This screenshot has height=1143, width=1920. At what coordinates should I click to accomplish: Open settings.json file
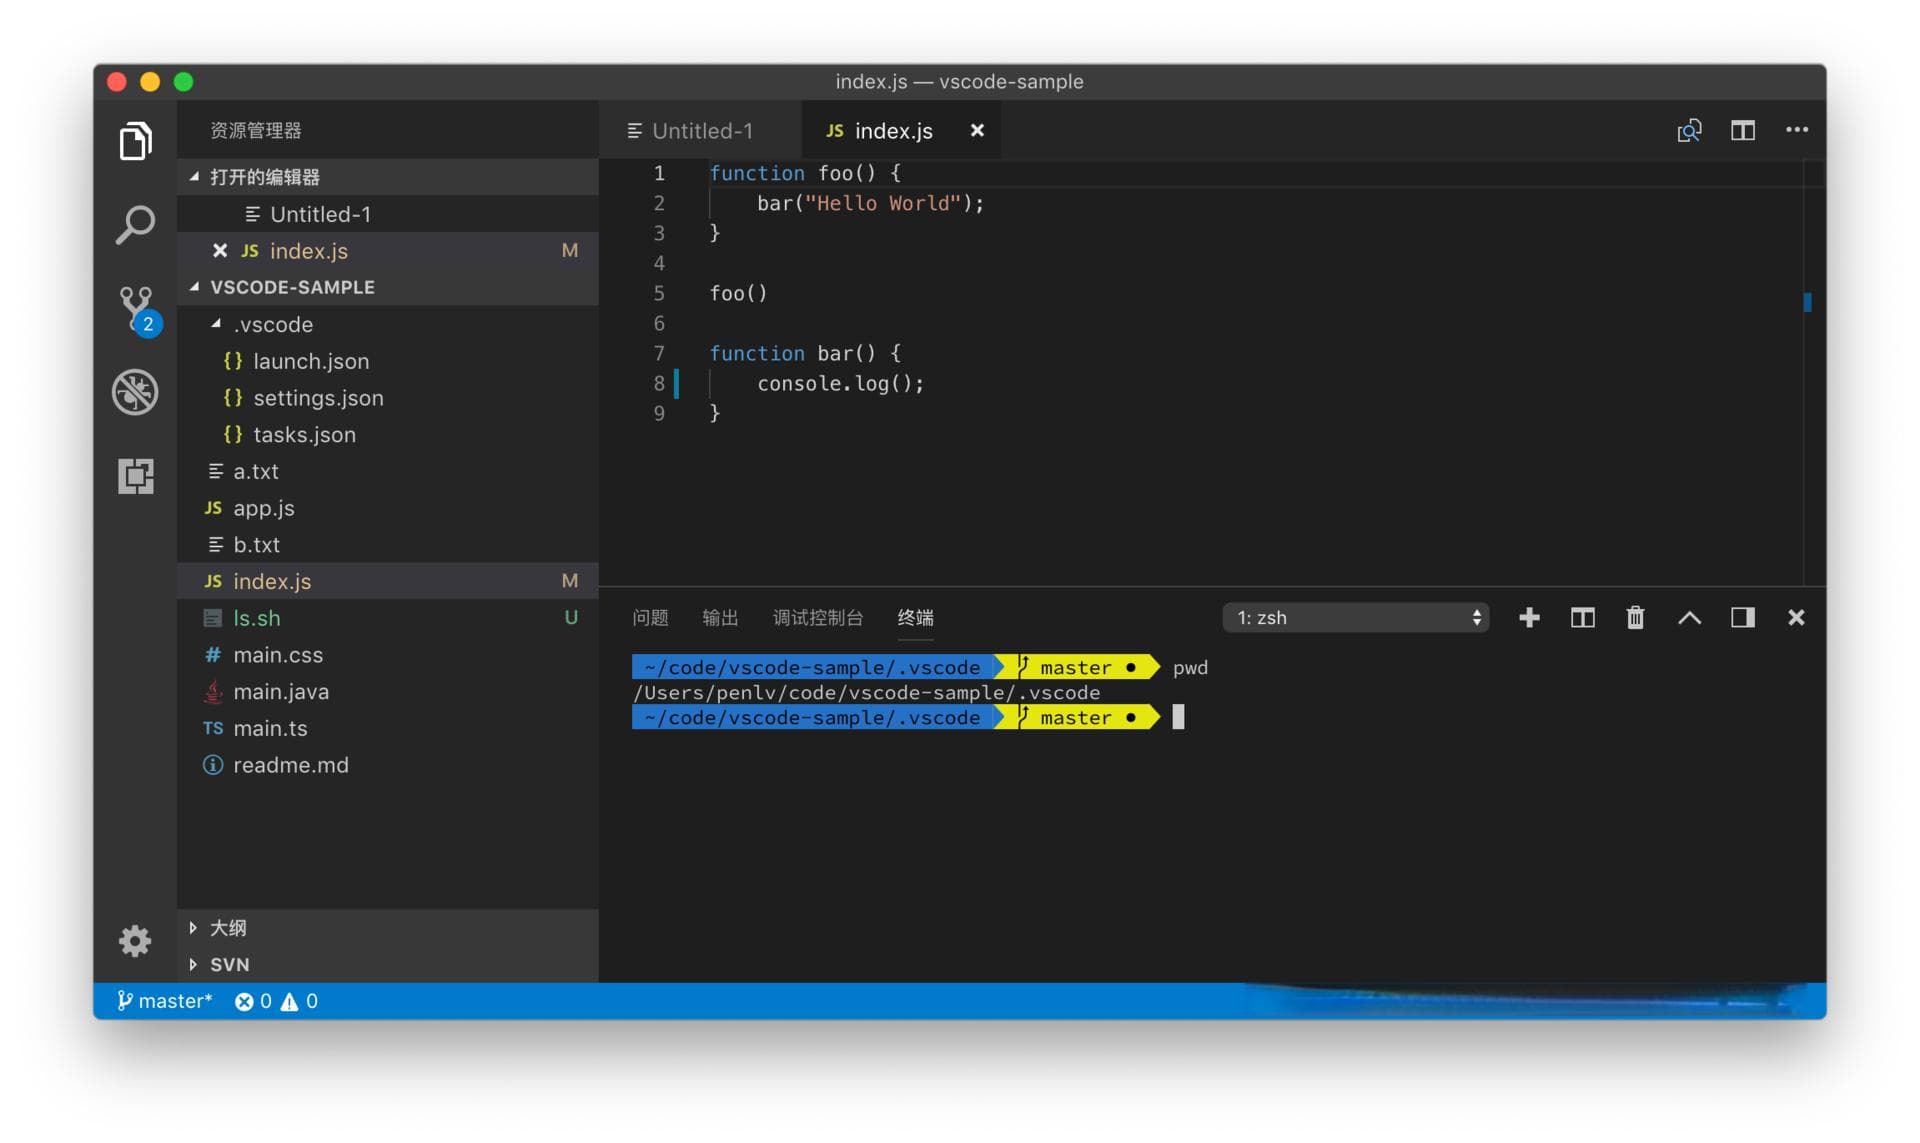click(x=388, y=397)
